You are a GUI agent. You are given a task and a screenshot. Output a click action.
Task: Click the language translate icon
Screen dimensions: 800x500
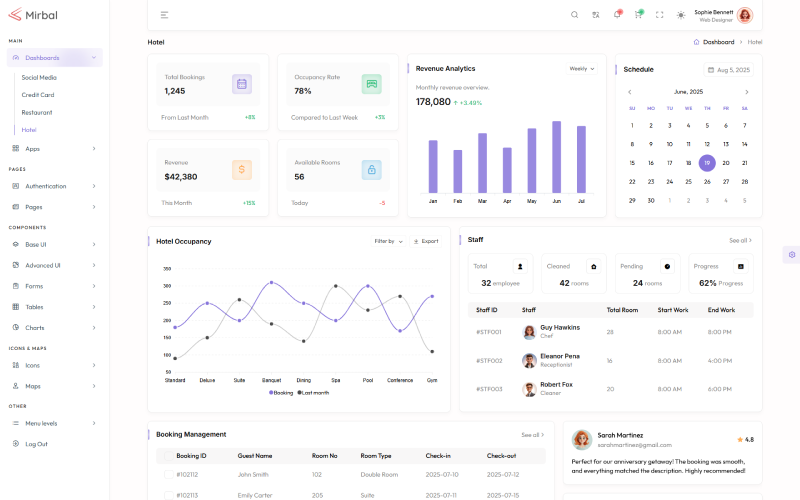click(x=596, y=15)
